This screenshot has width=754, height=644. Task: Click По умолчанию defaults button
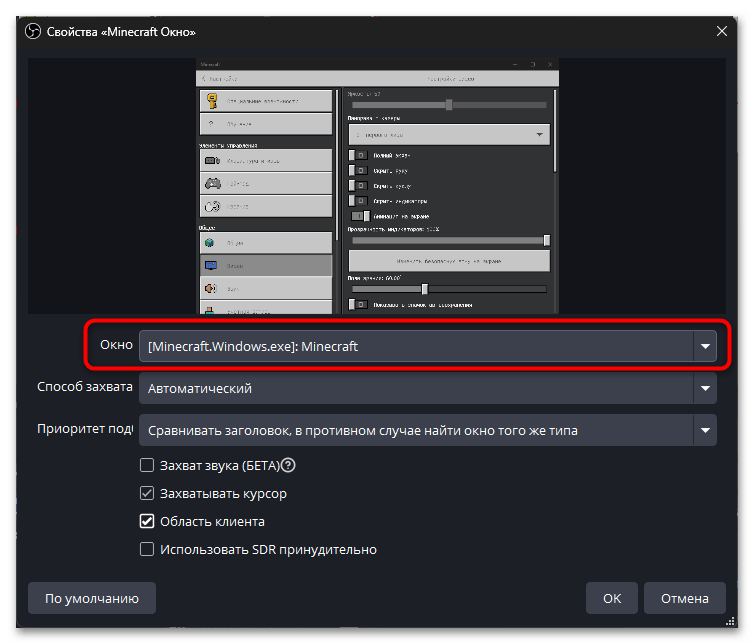[x=92, y=598]
